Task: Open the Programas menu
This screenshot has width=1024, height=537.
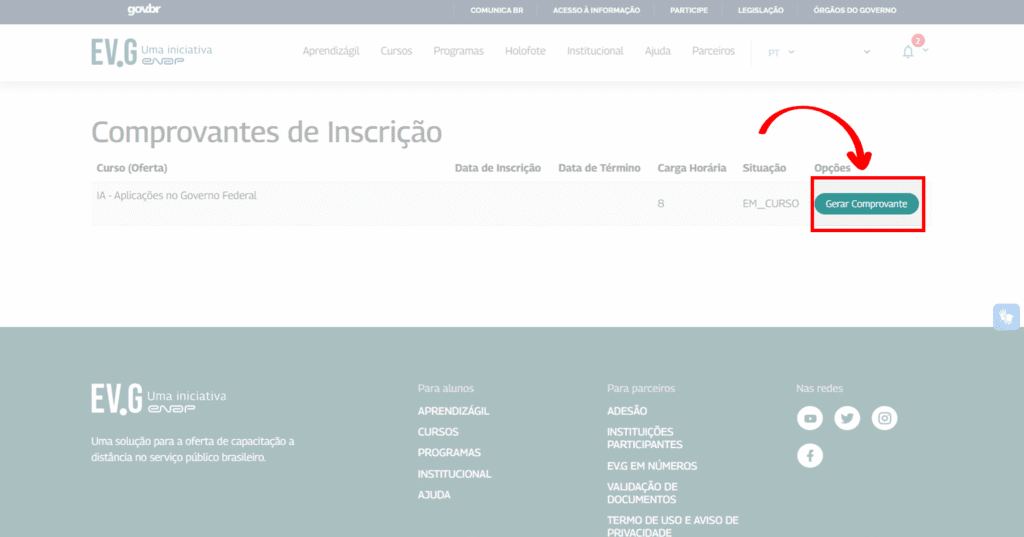Action: 458,51
